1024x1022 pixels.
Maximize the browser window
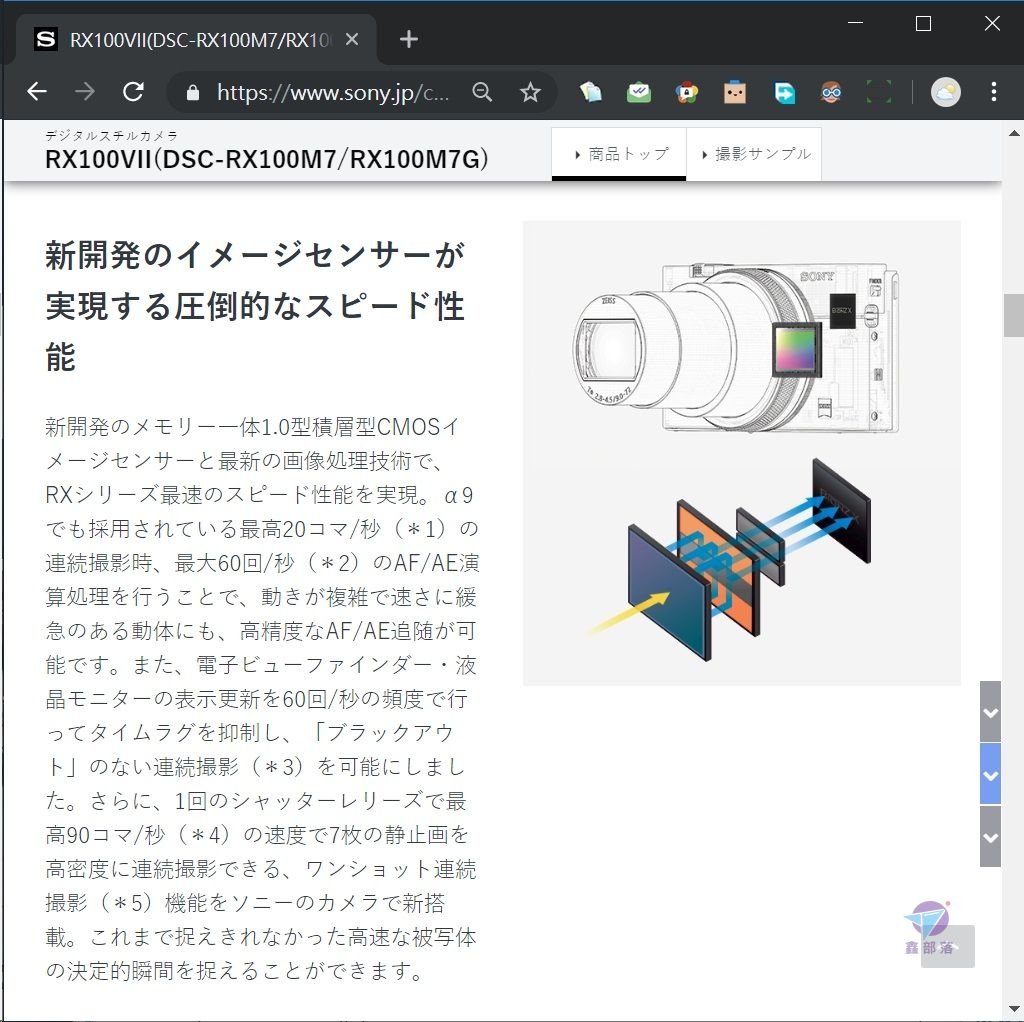(x=923, y=24)
